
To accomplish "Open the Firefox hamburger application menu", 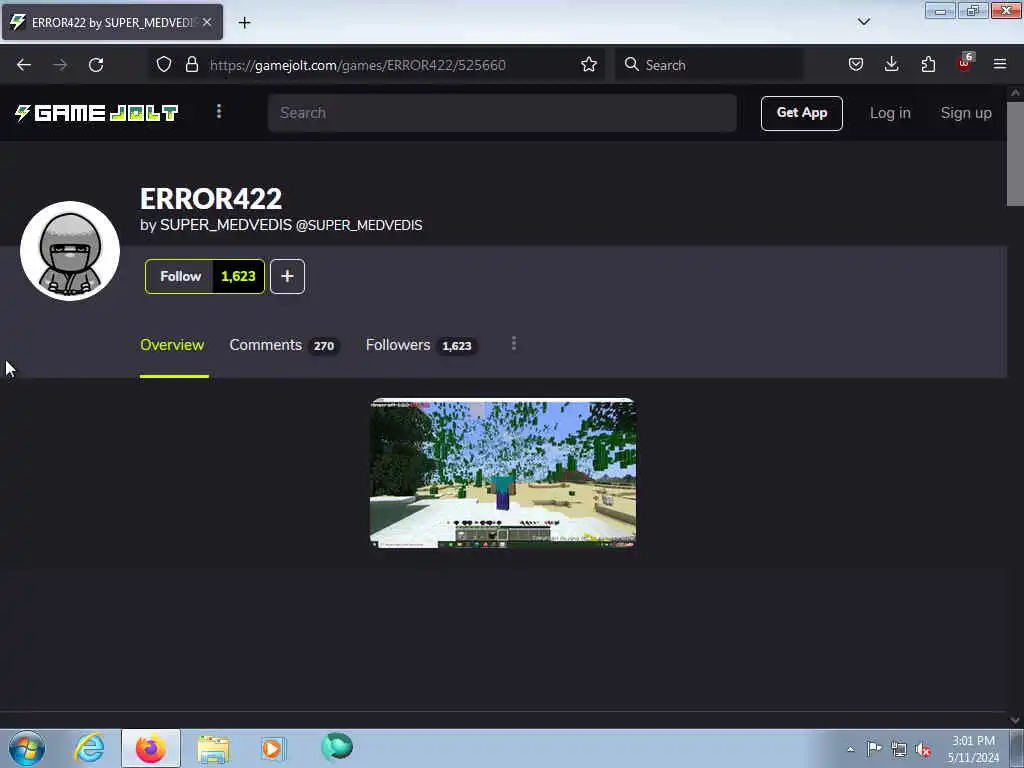I will click(1000, 65).
